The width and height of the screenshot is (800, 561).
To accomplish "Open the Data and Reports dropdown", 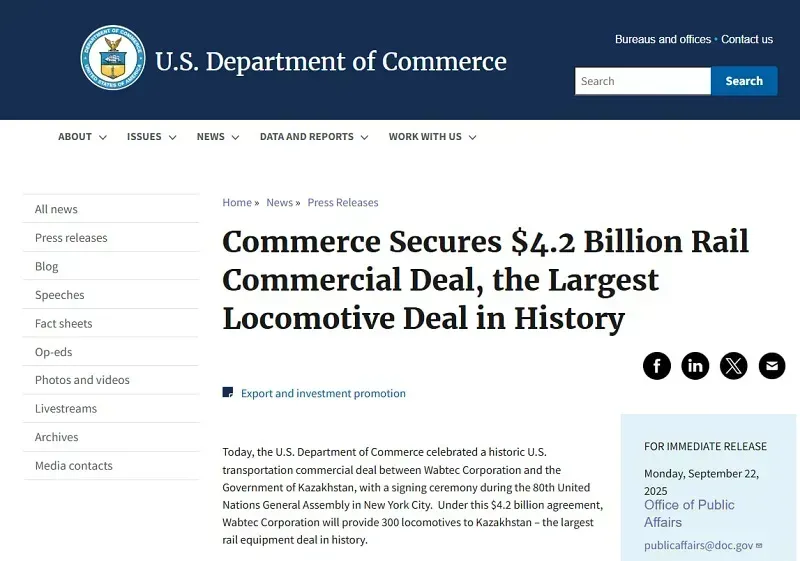I will [x=314, y=137].
